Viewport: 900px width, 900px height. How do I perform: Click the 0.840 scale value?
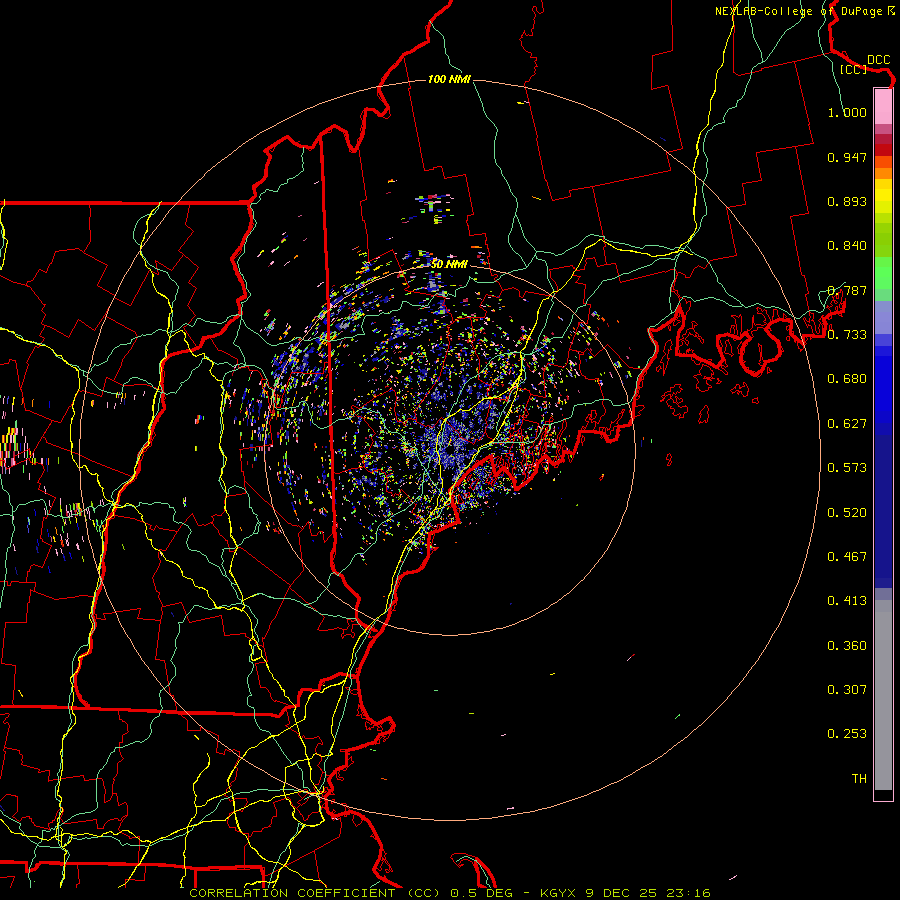(847, 246)
